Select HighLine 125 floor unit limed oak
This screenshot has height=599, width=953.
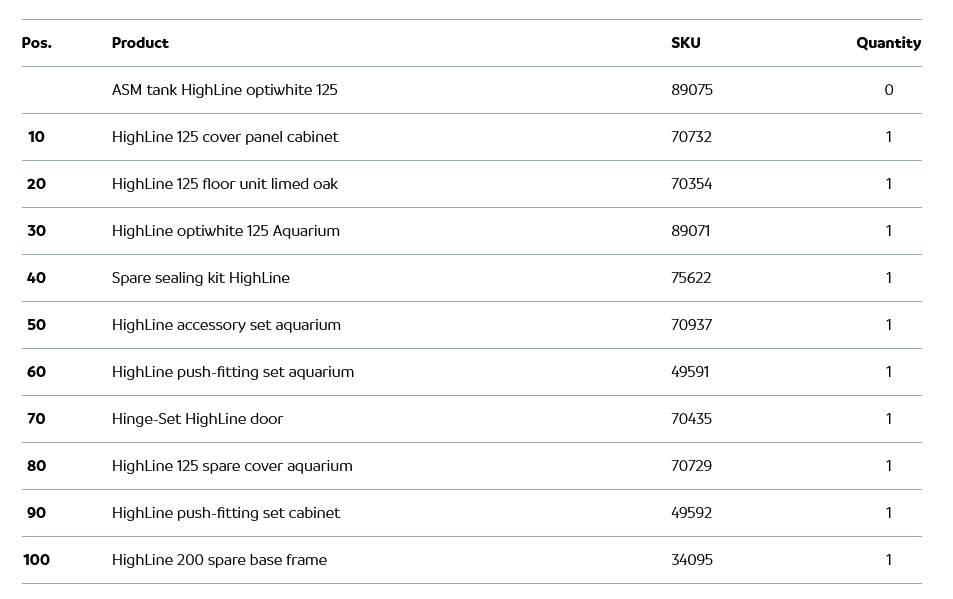[x=225, y=184]
